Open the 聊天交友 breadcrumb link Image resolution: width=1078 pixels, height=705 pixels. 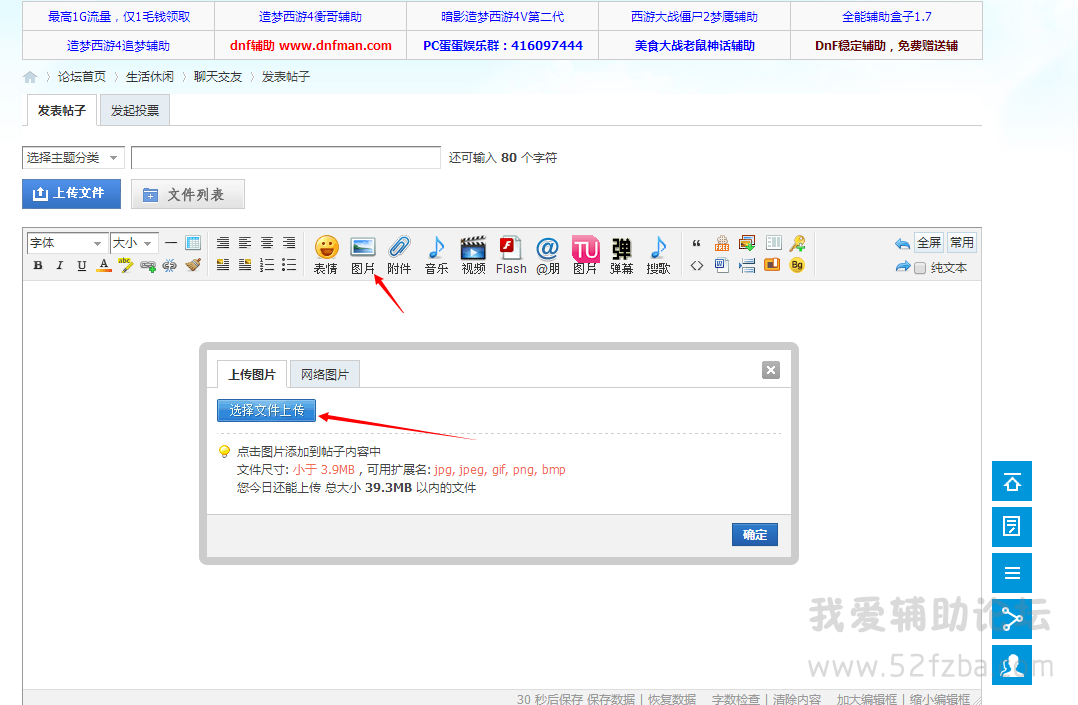[x=218, y=76]
